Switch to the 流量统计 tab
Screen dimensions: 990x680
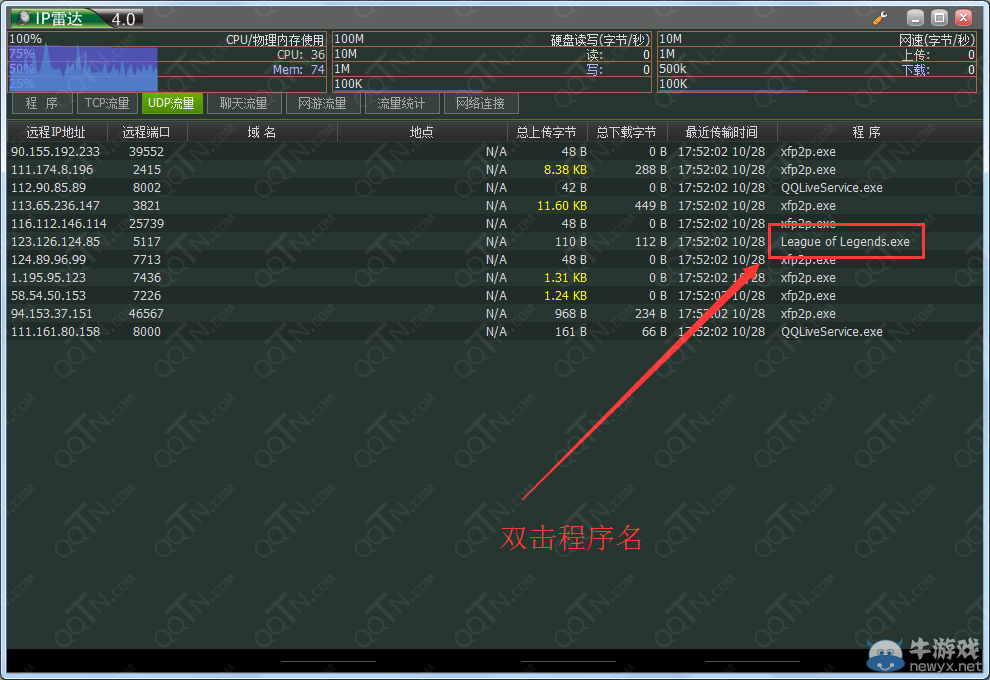coord(402,103)
